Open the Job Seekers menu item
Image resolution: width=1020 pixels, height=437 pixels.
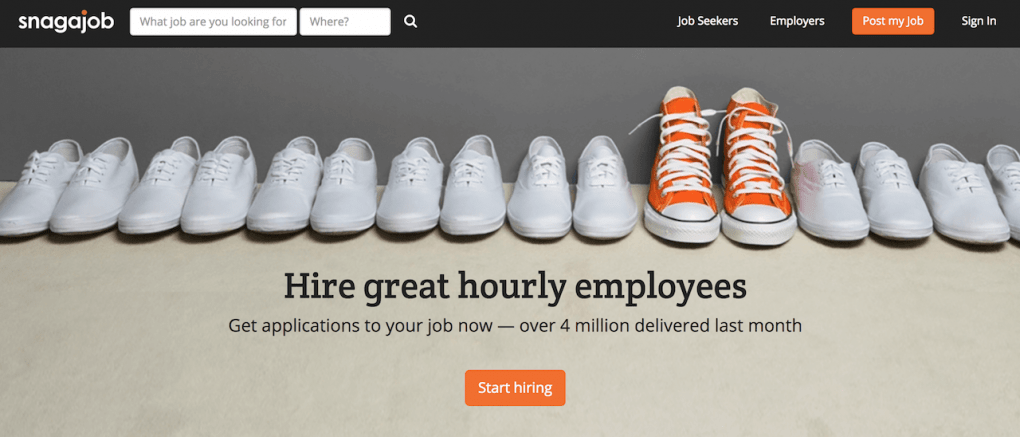(x=708, y=21)
